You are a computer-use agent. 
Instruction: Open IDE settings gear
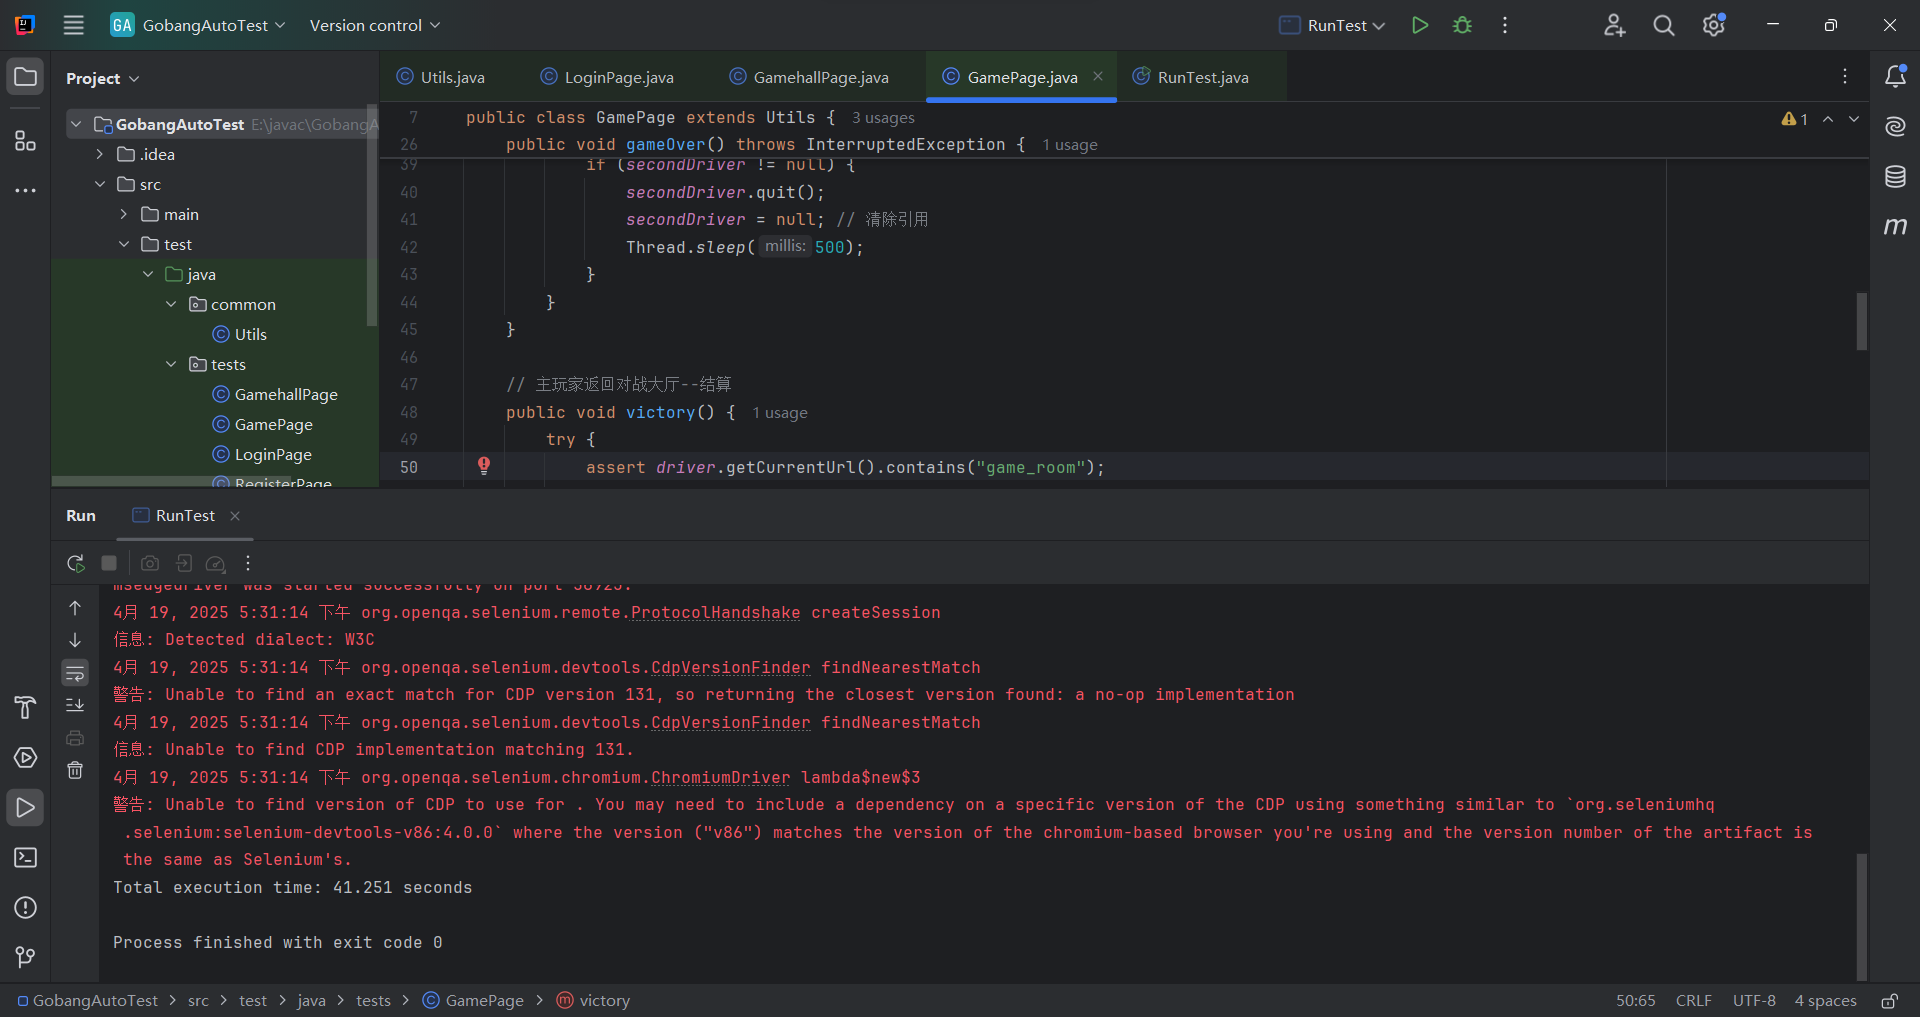(1714, 25)
